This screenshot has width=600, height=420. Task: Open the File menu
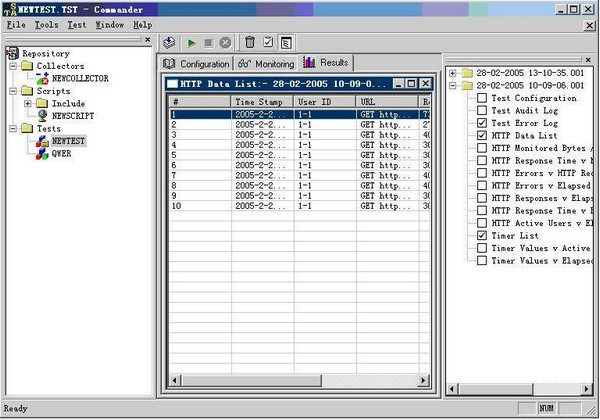[16, 25]
